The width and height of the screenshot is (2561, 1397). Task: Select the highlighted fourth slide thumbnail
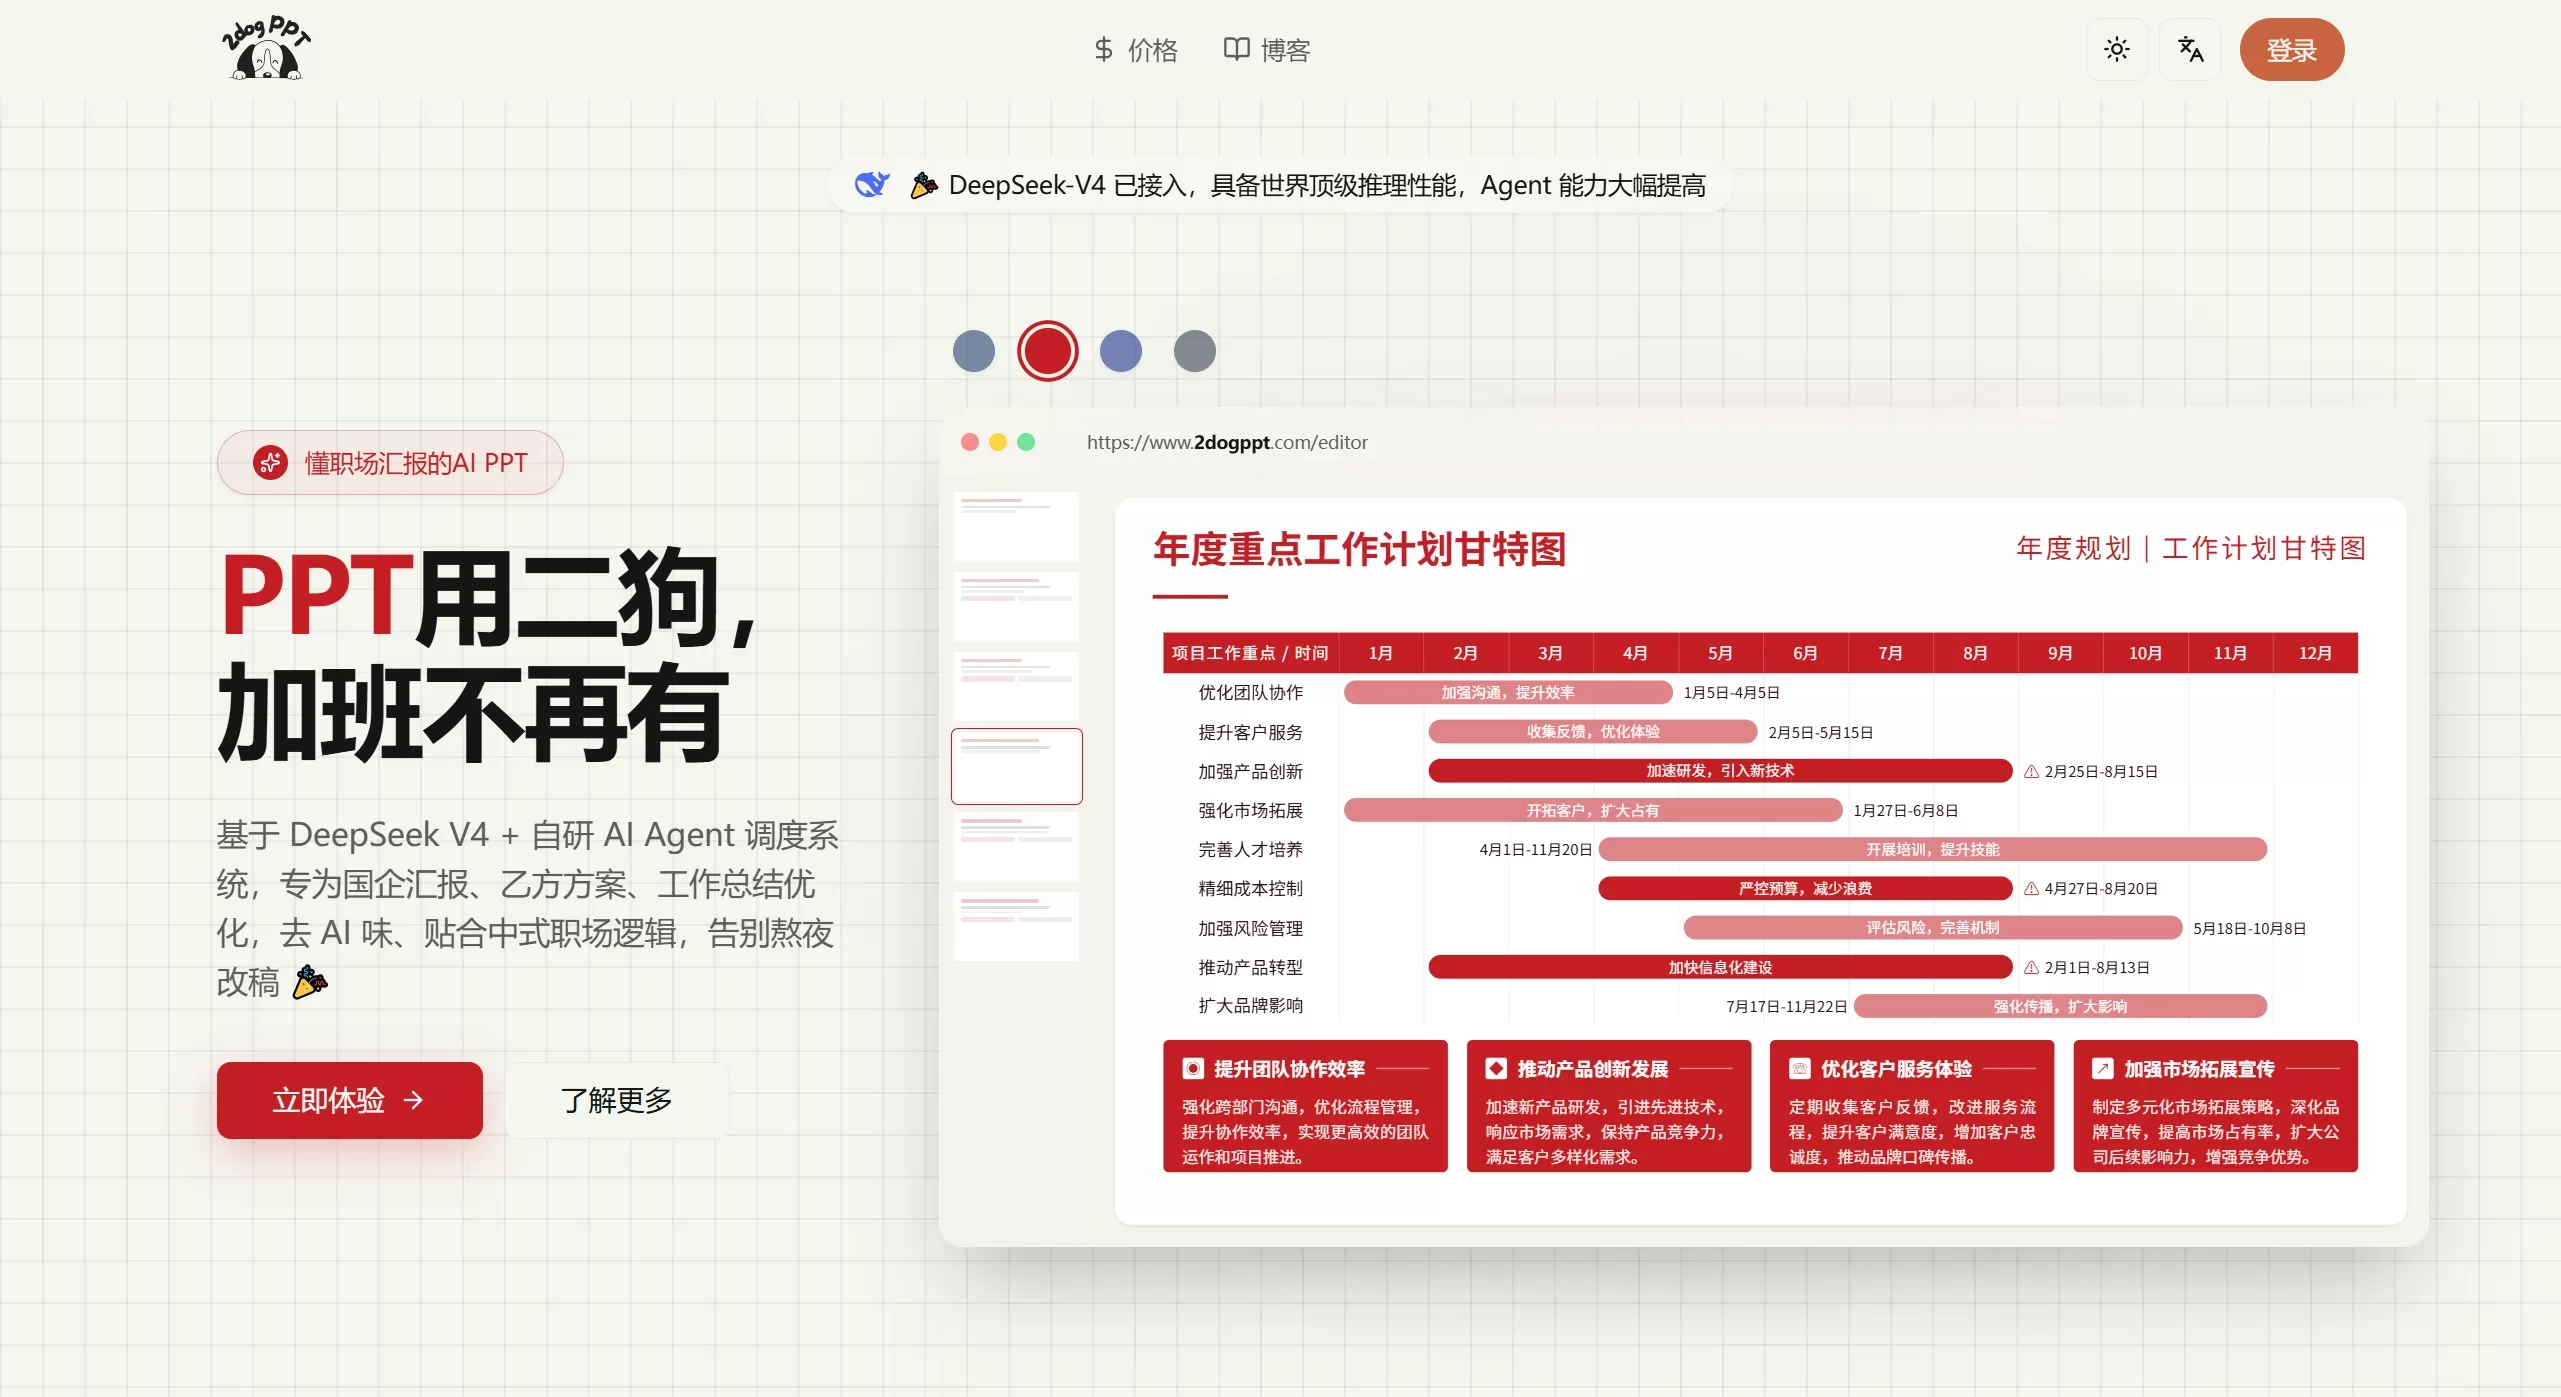coord(1016,766)
